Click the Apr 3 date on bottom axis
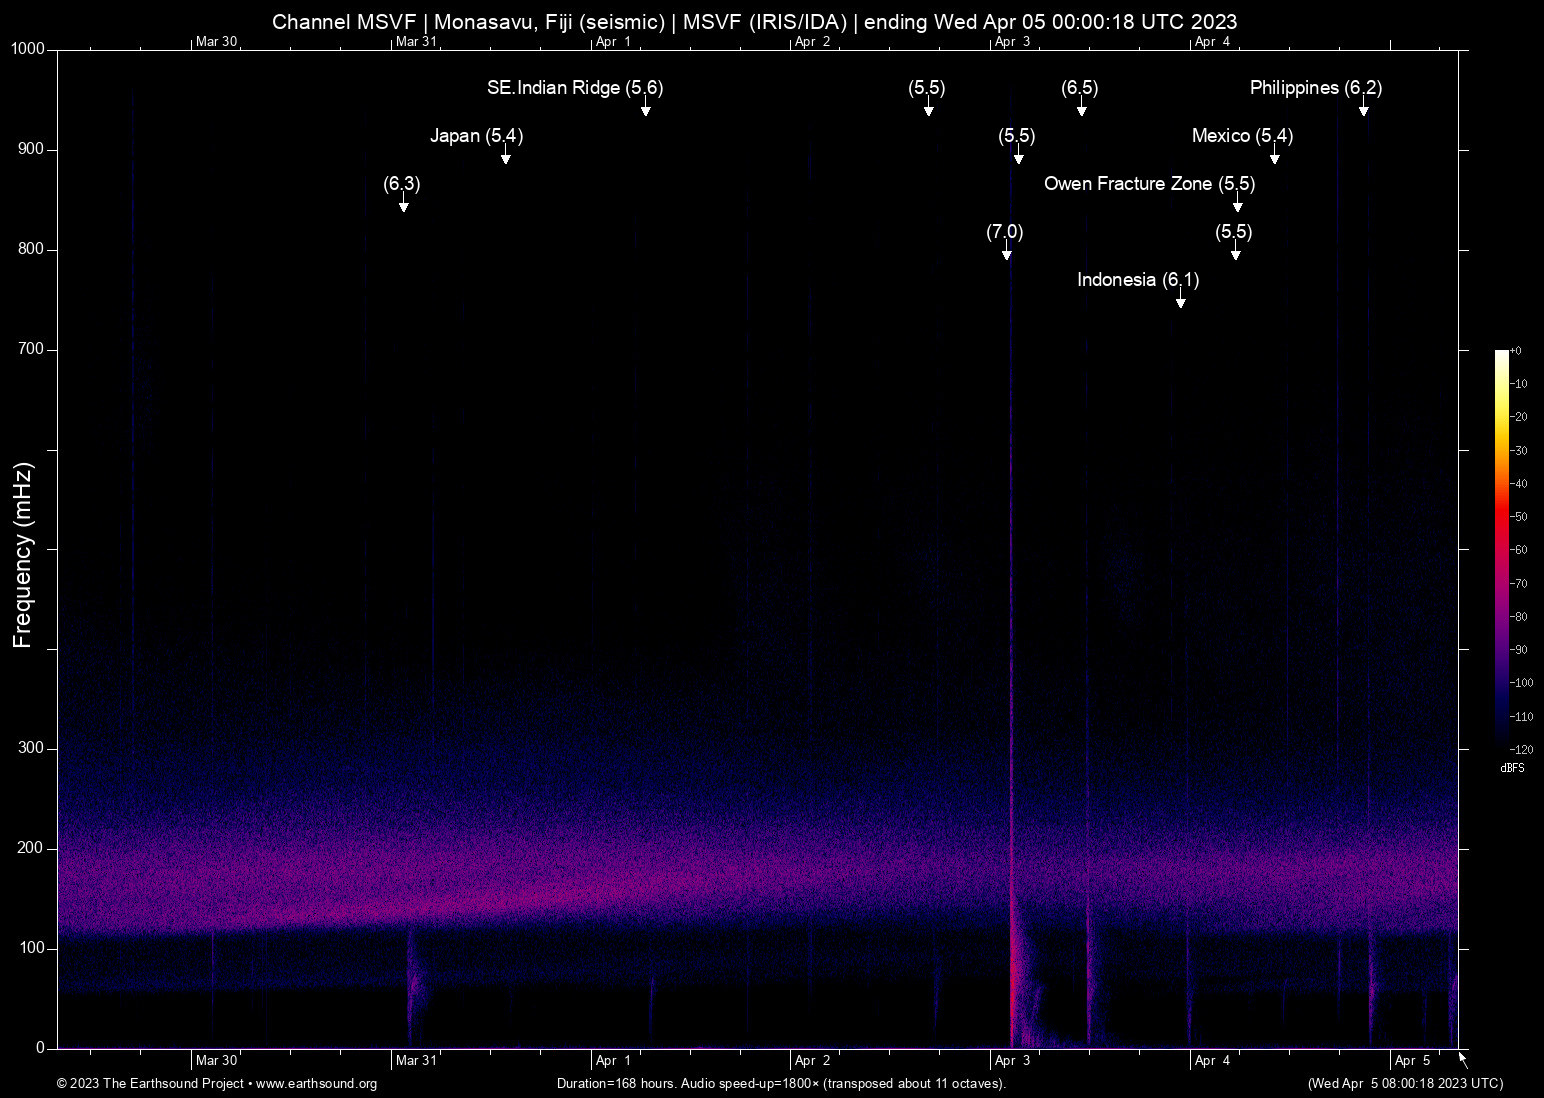The width and height of the screenshot is (1544, 1098). coord(1012,1061)
